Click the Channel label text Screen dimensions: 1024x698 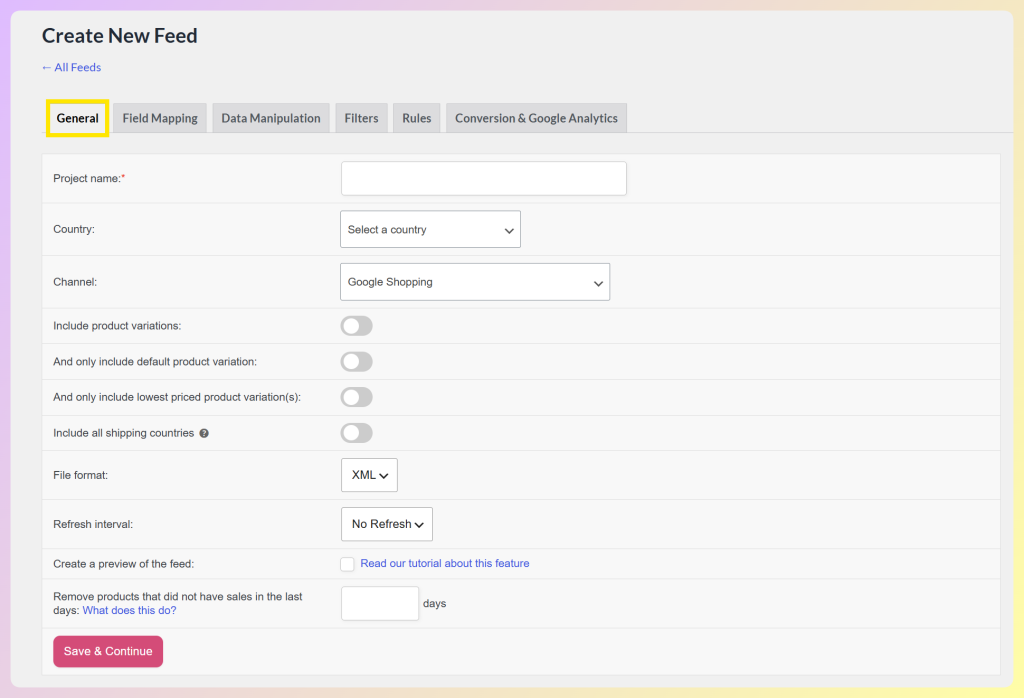[75, 282]
